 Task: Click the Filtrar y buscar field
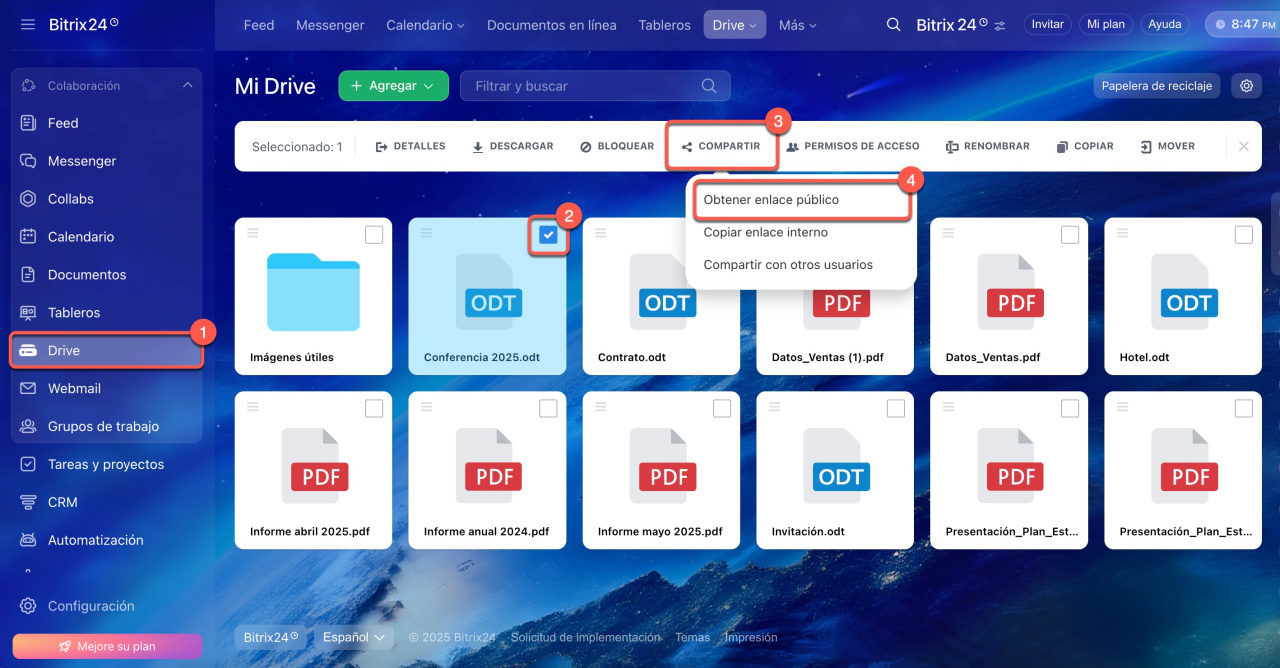[x=585, y=86]
